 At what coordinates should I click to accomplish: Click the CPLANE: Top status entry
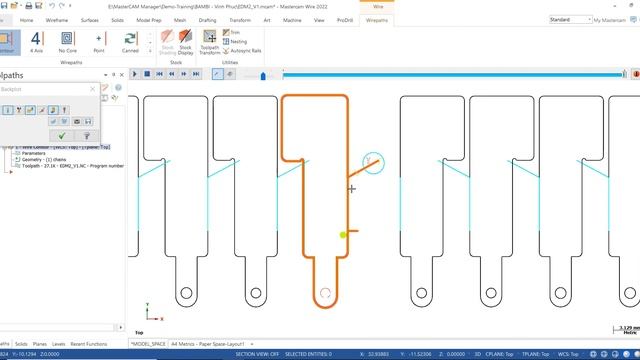click(x=499, y=354)
